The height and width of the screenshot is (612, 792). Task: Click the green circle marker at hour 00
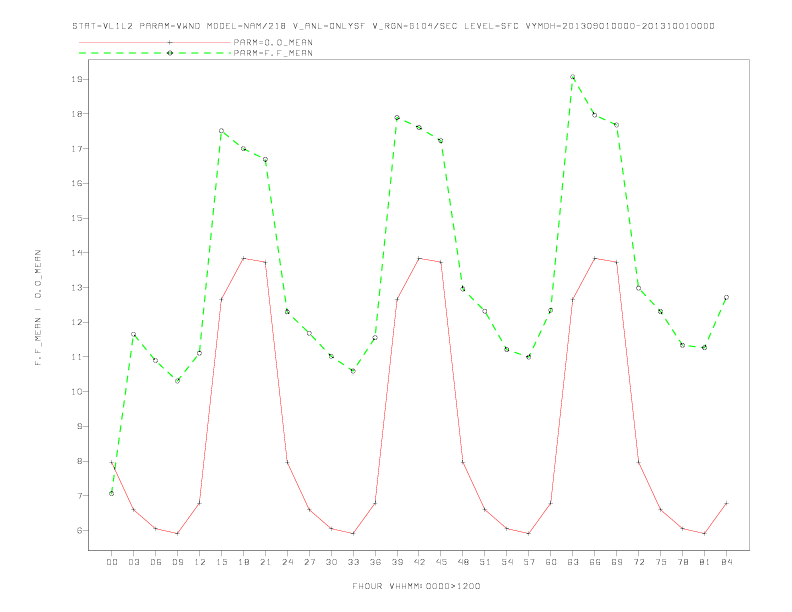[x=112, y=493]
